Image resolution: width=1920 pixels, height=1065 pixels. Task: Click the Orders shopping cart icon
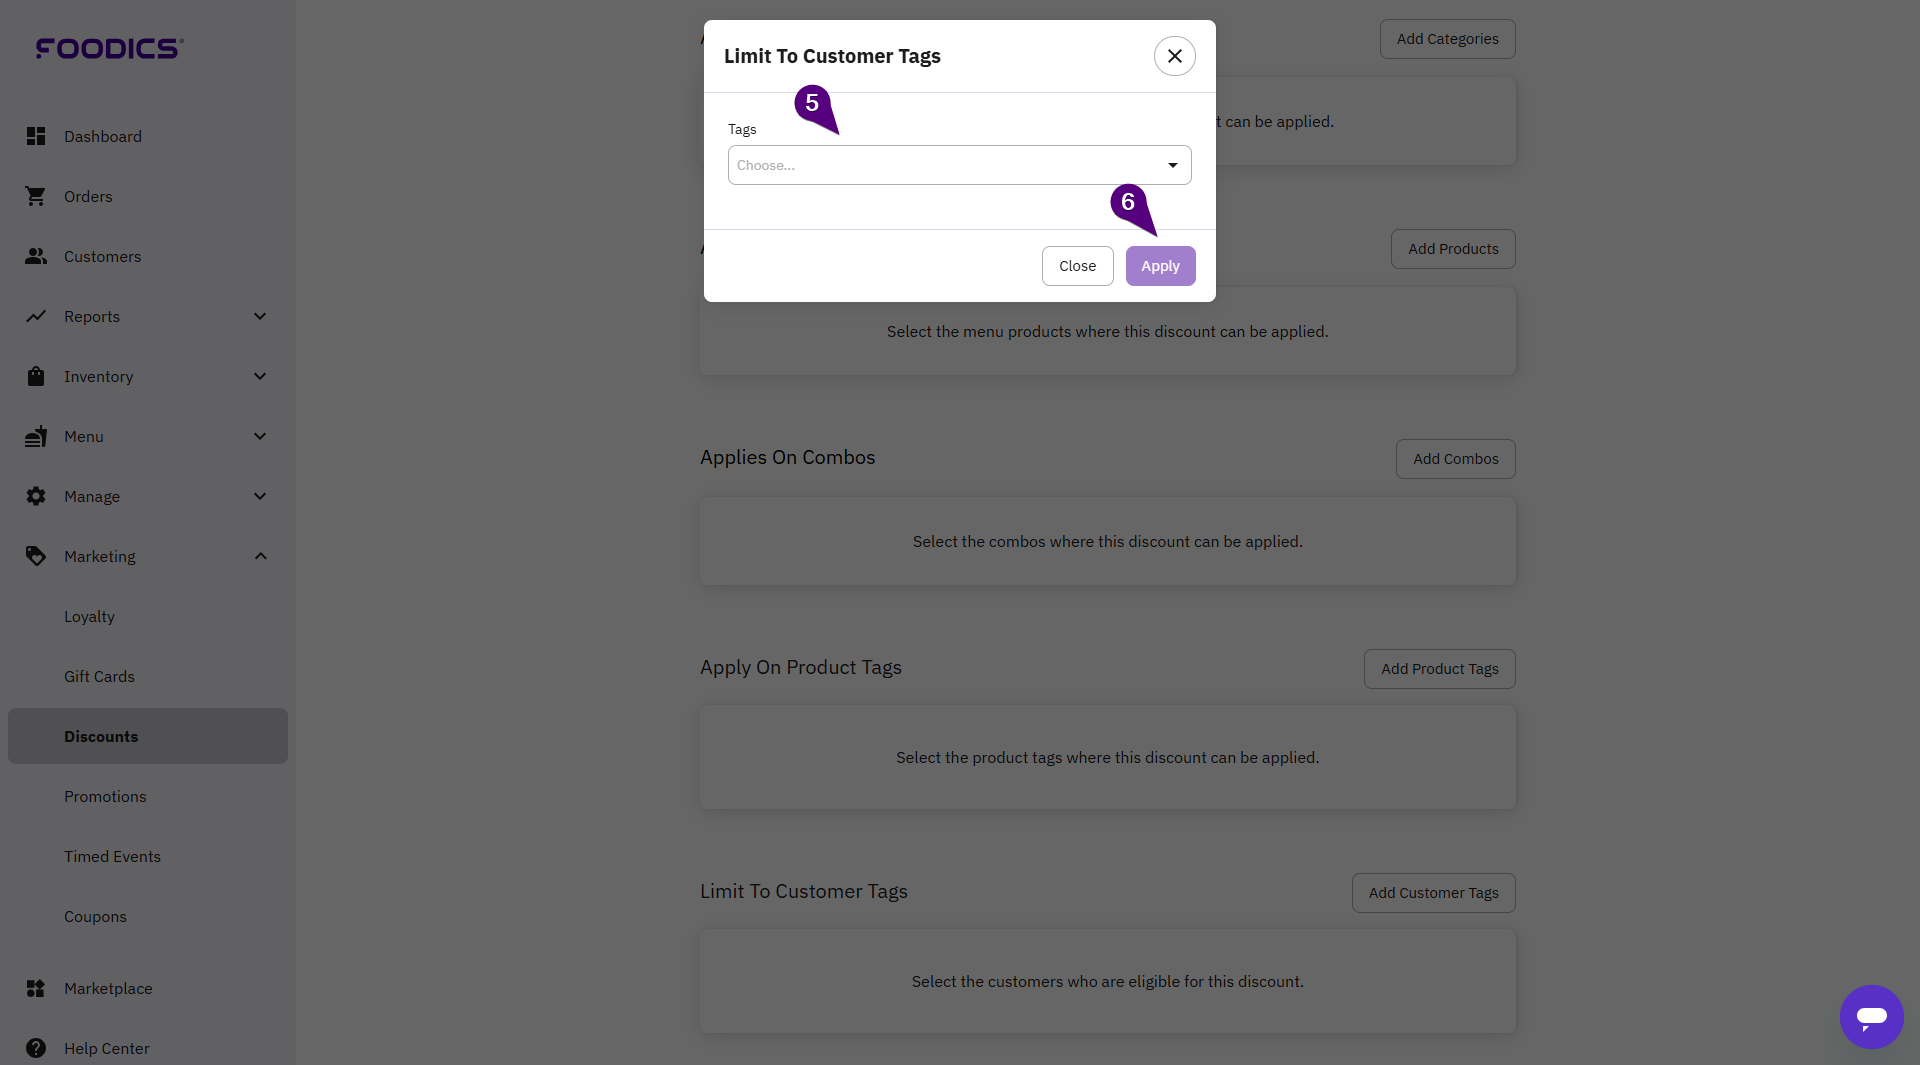pos(36,196)
